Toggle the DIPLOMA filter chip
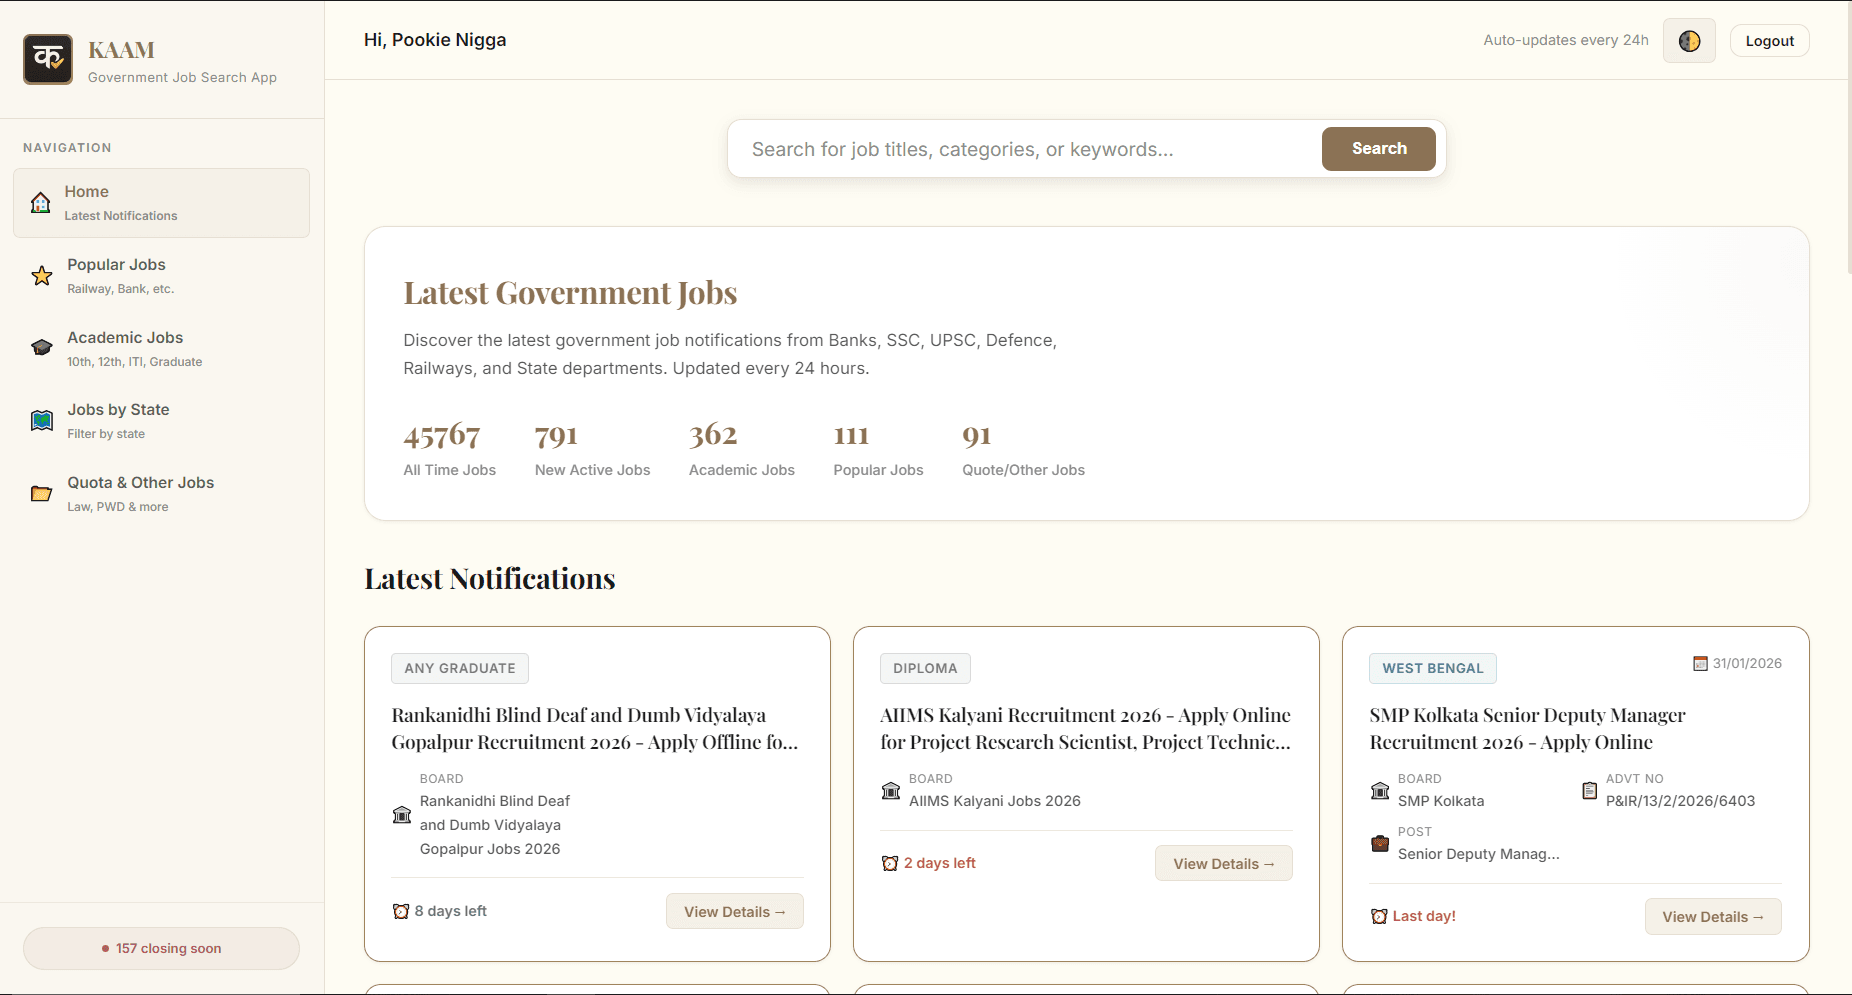The width and height of the screenshot is (1852, 995). tap(925, 668)
